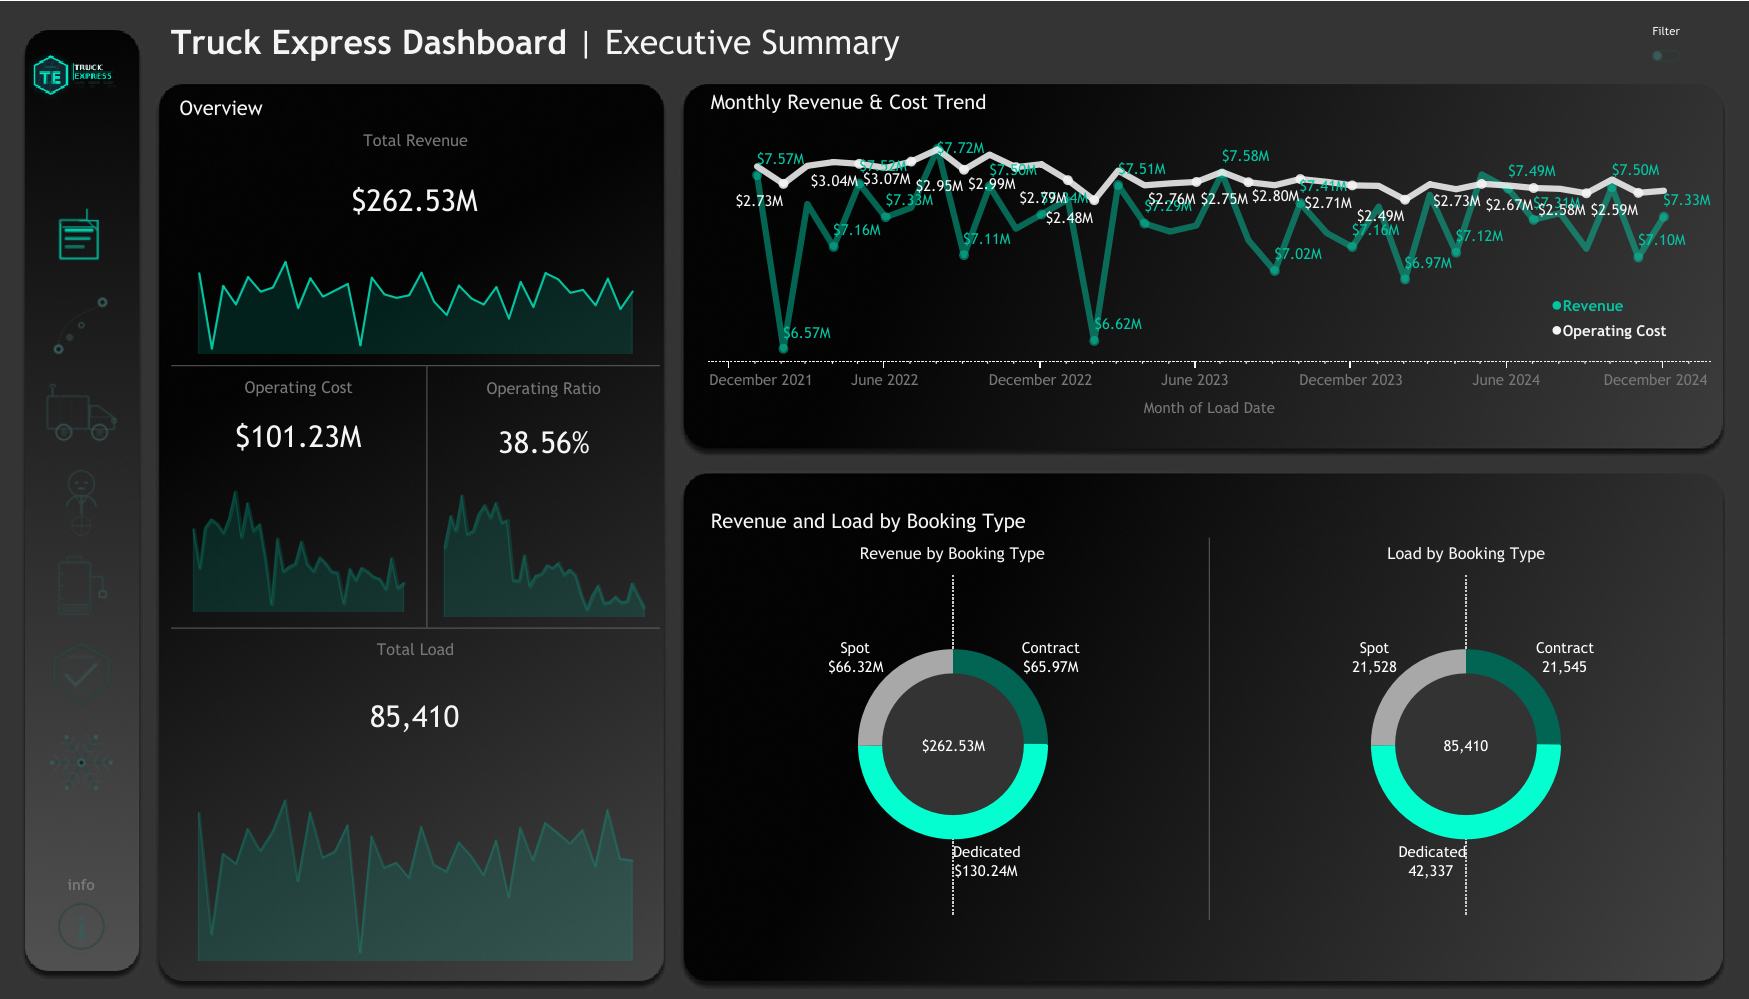Select the $7.11M revenue data label

[x=987, y=239]
